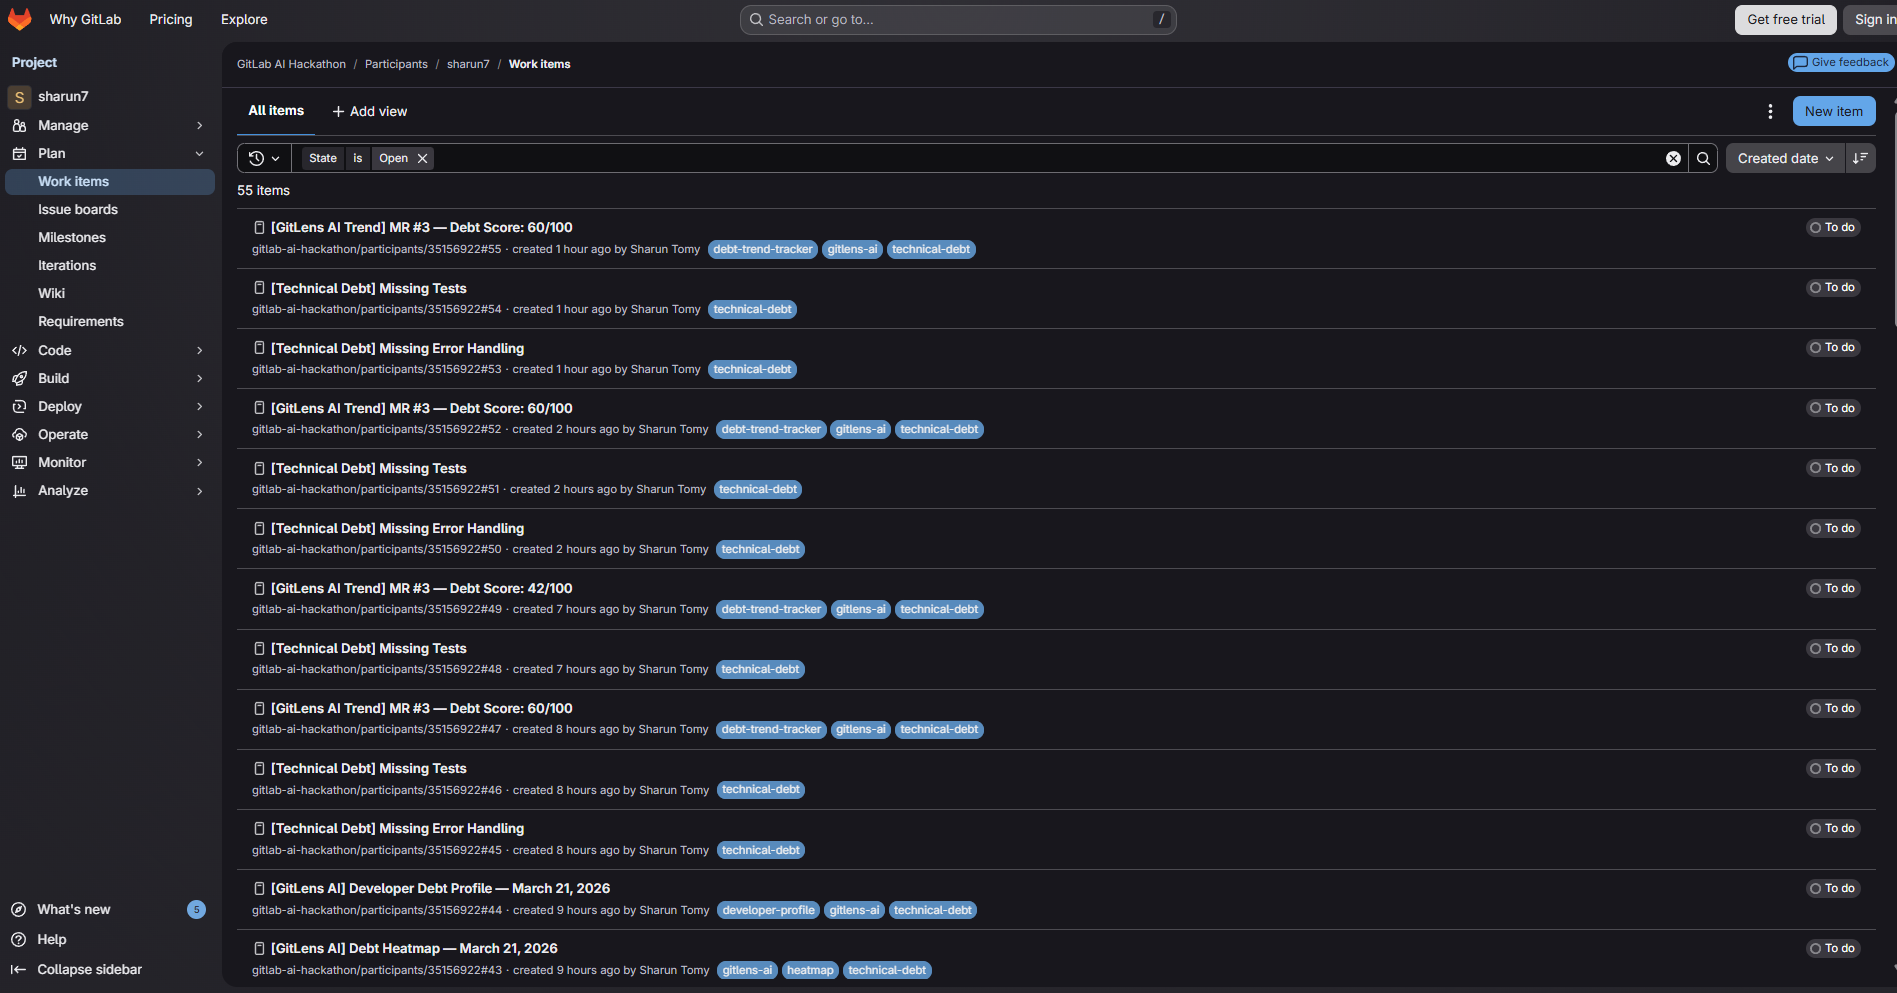Open Debt Heatmap March 21 item

414,948
